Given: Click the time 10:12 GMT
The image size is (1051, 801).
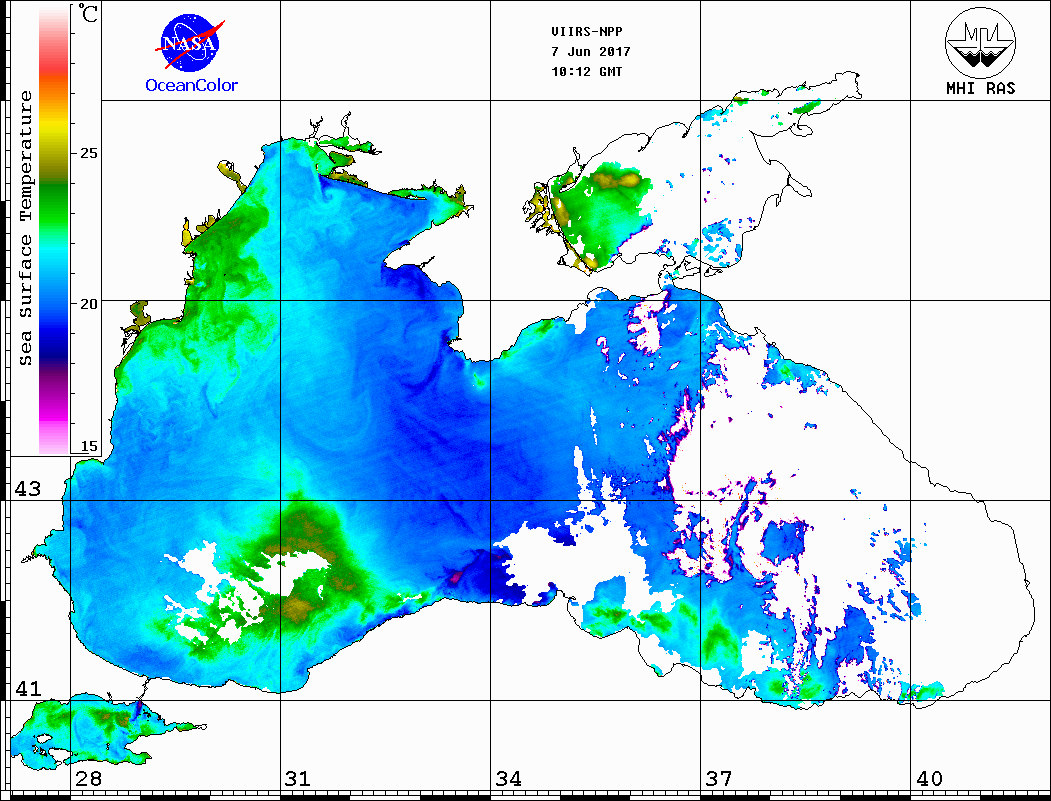Looking at the screenshot, I should [586, 72].
